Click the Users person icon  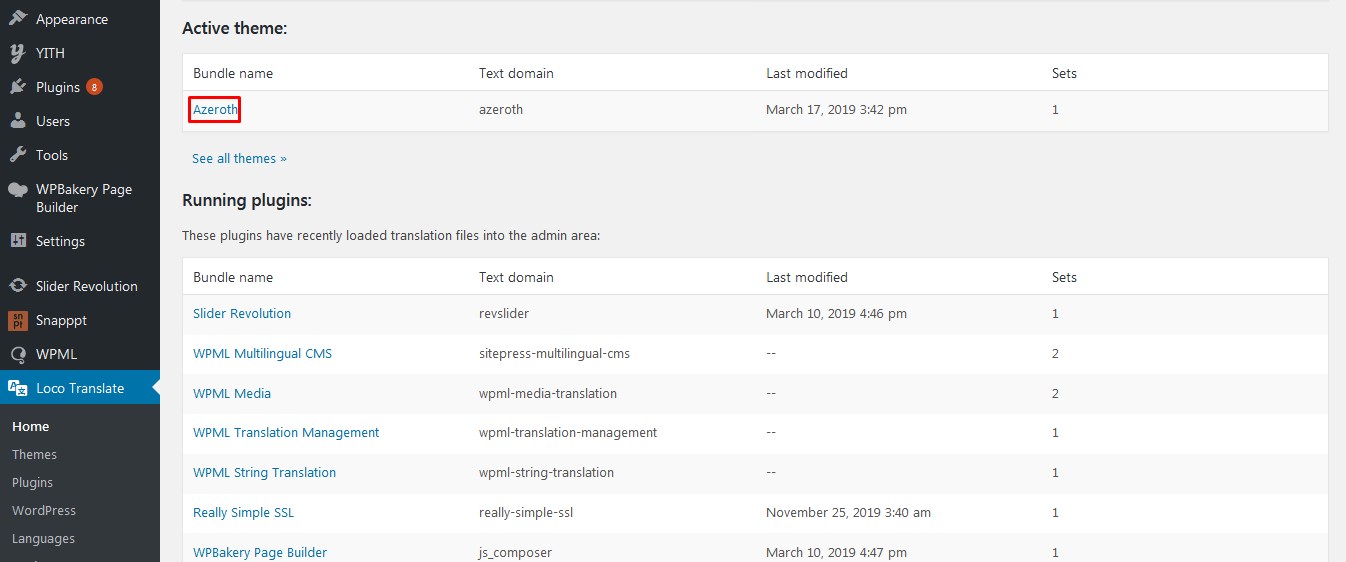click(17, 121)
